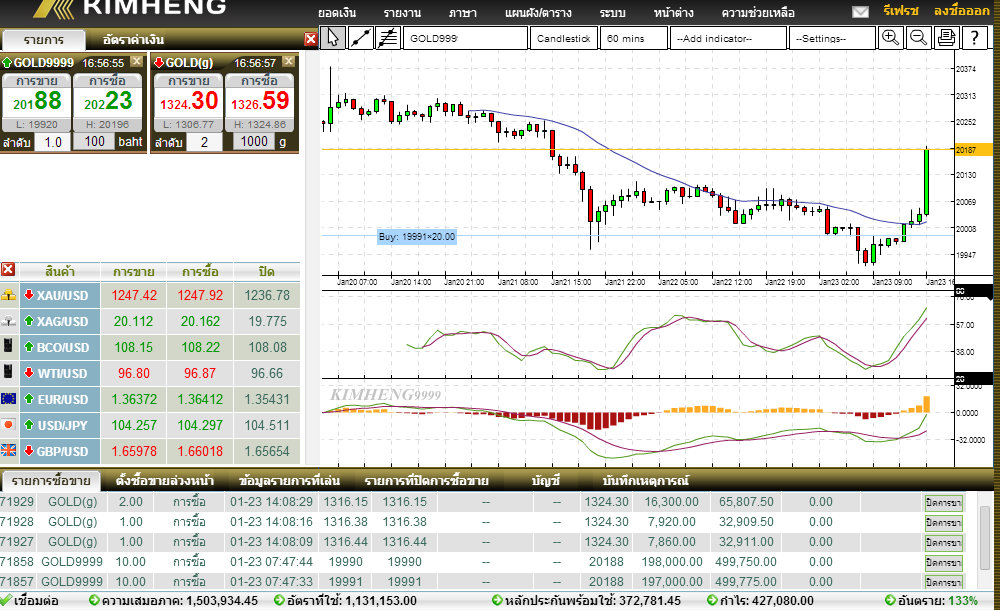Zoom out of the chart
The height and width of the screenshot is (610, 1000).
pos(918,38)
